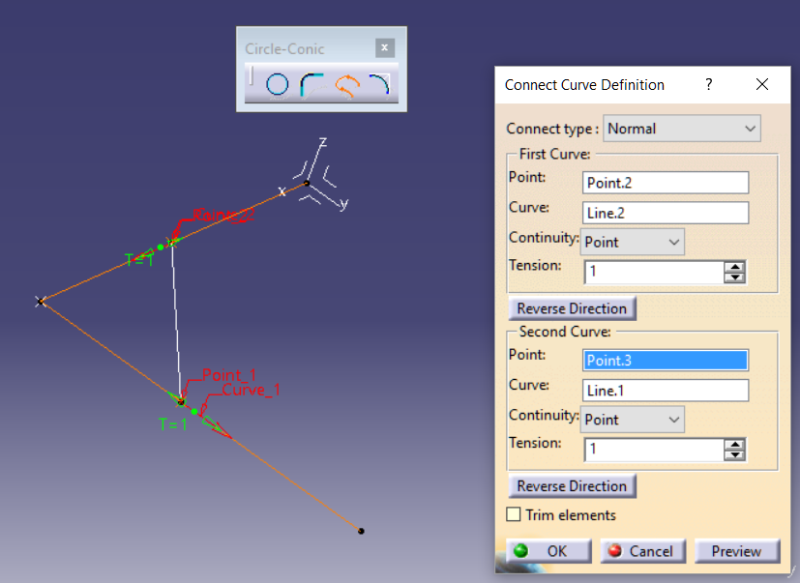Close the Circle-Conic toolbar
Screen dimensions: 800x583
pyautogui.click(x=385, y=47)
